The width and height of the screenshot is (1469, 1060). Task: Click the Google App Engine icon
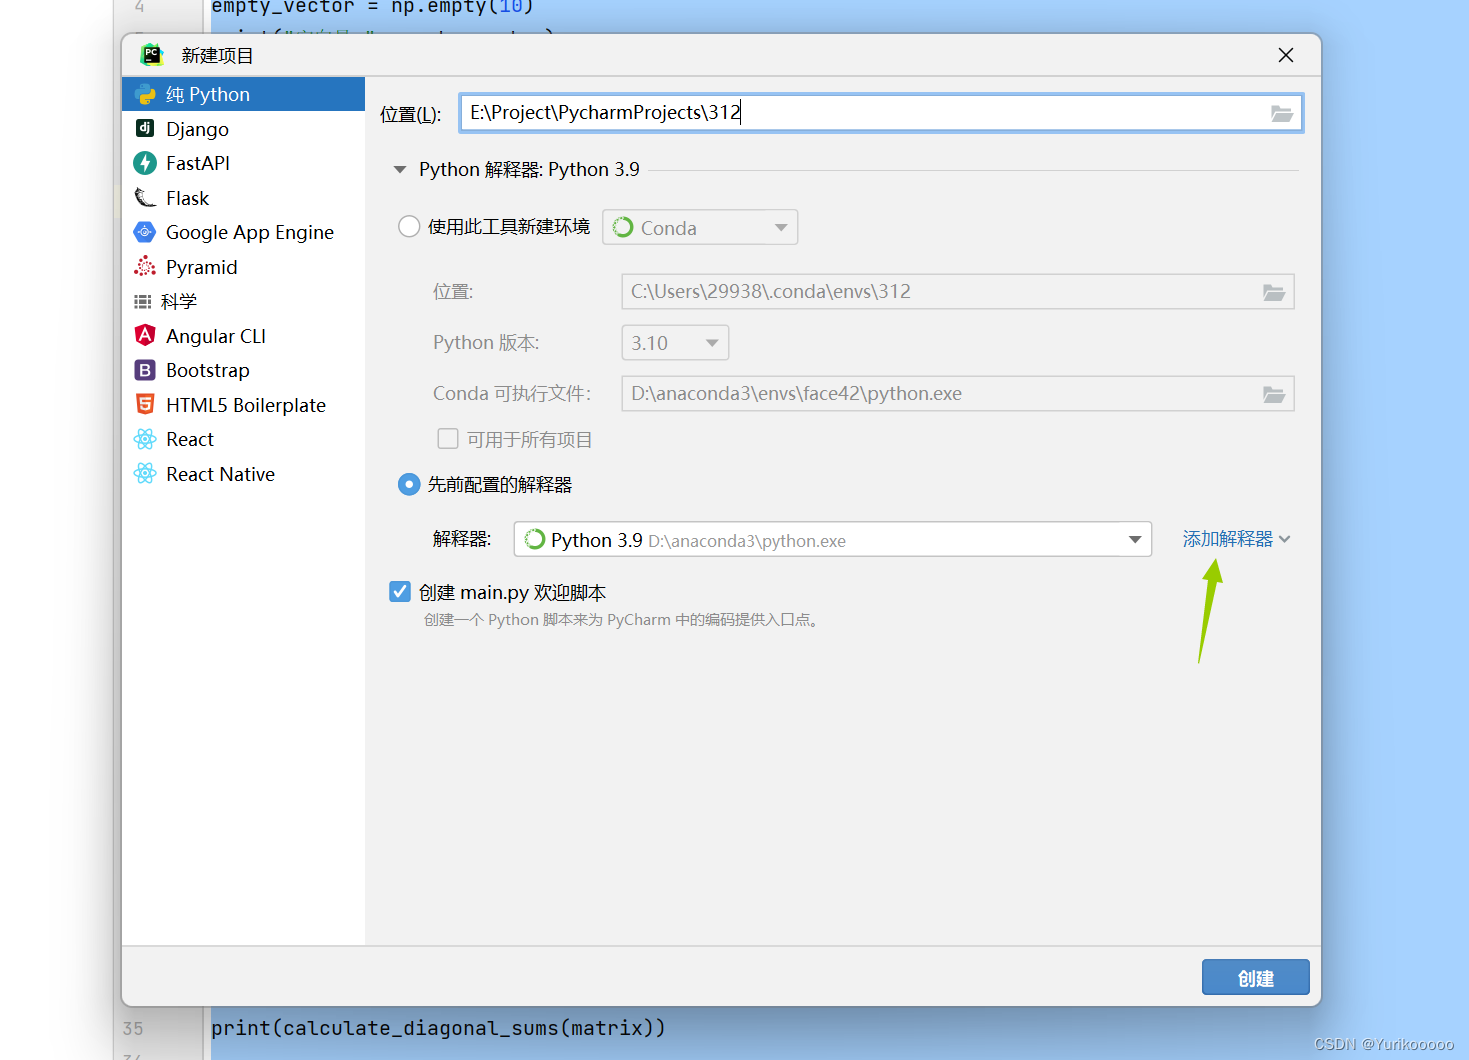tap(145, 232)
